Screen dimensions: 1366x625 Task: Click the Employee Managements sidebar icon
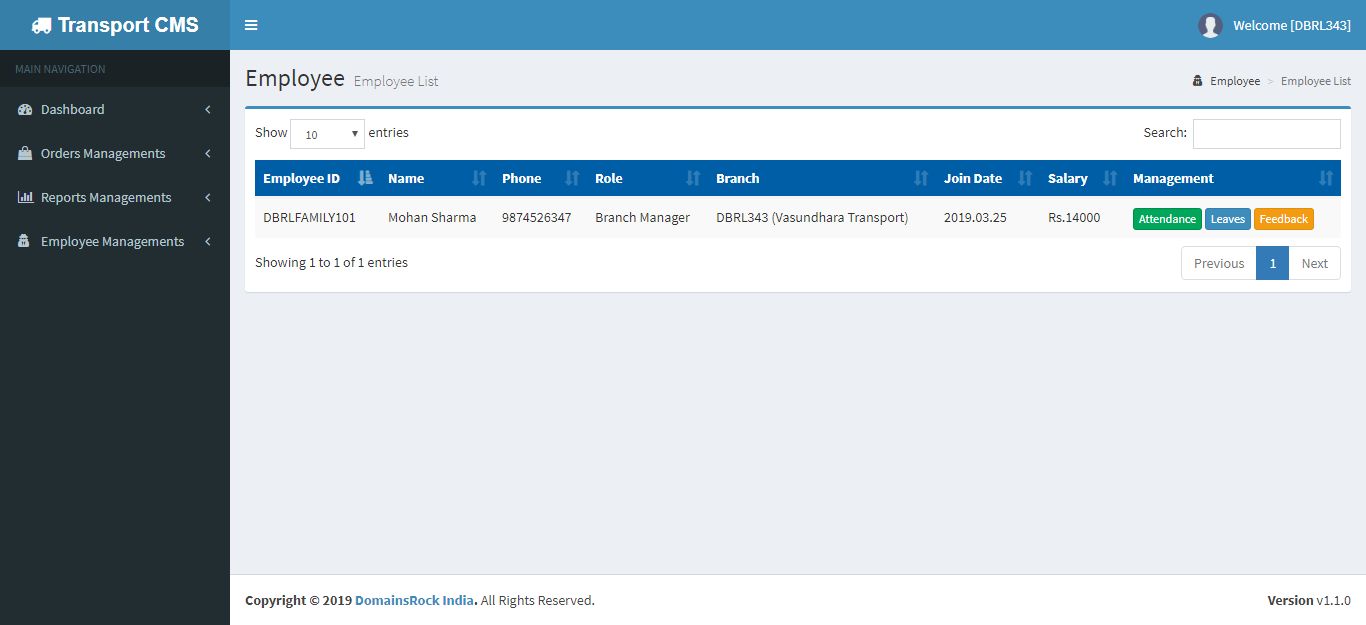tap(24, 241)
